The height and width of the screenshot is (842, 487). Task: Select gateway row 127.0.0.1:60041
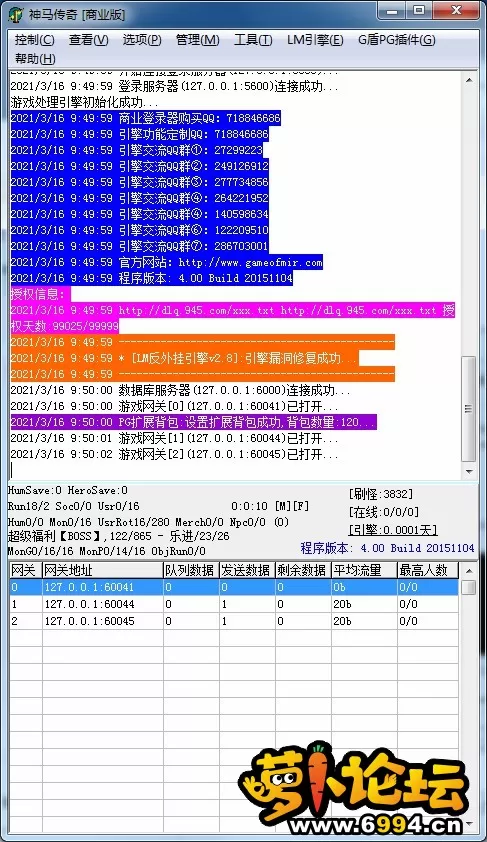click(234, 587)
